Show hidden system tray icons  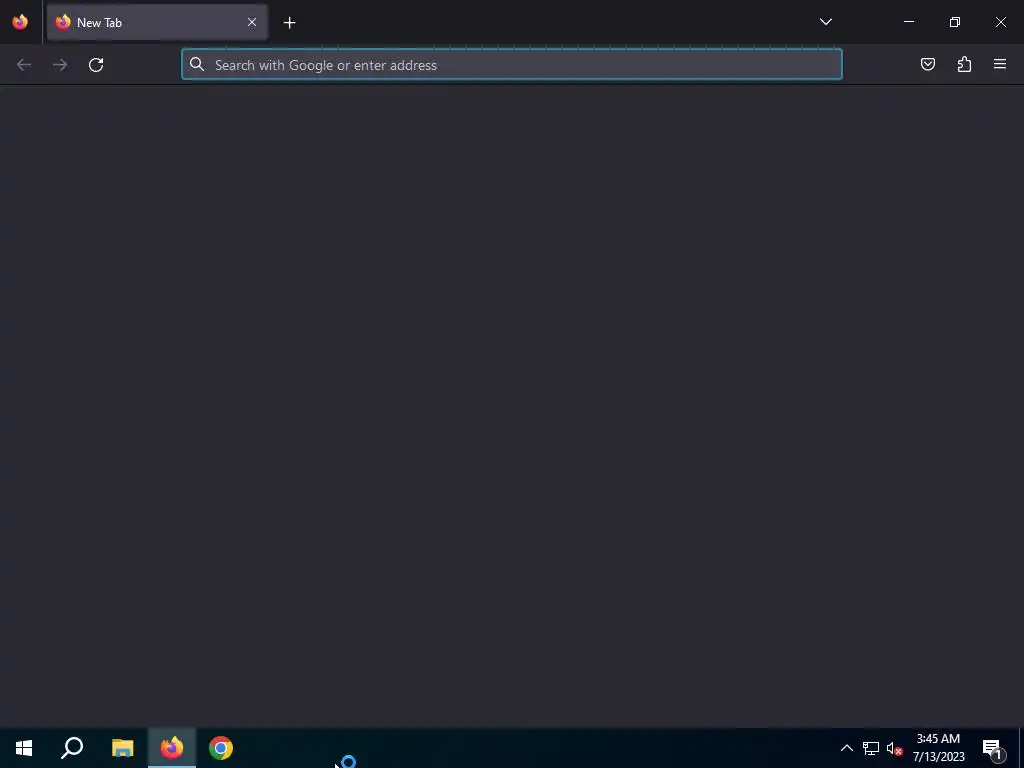[846, 748]
